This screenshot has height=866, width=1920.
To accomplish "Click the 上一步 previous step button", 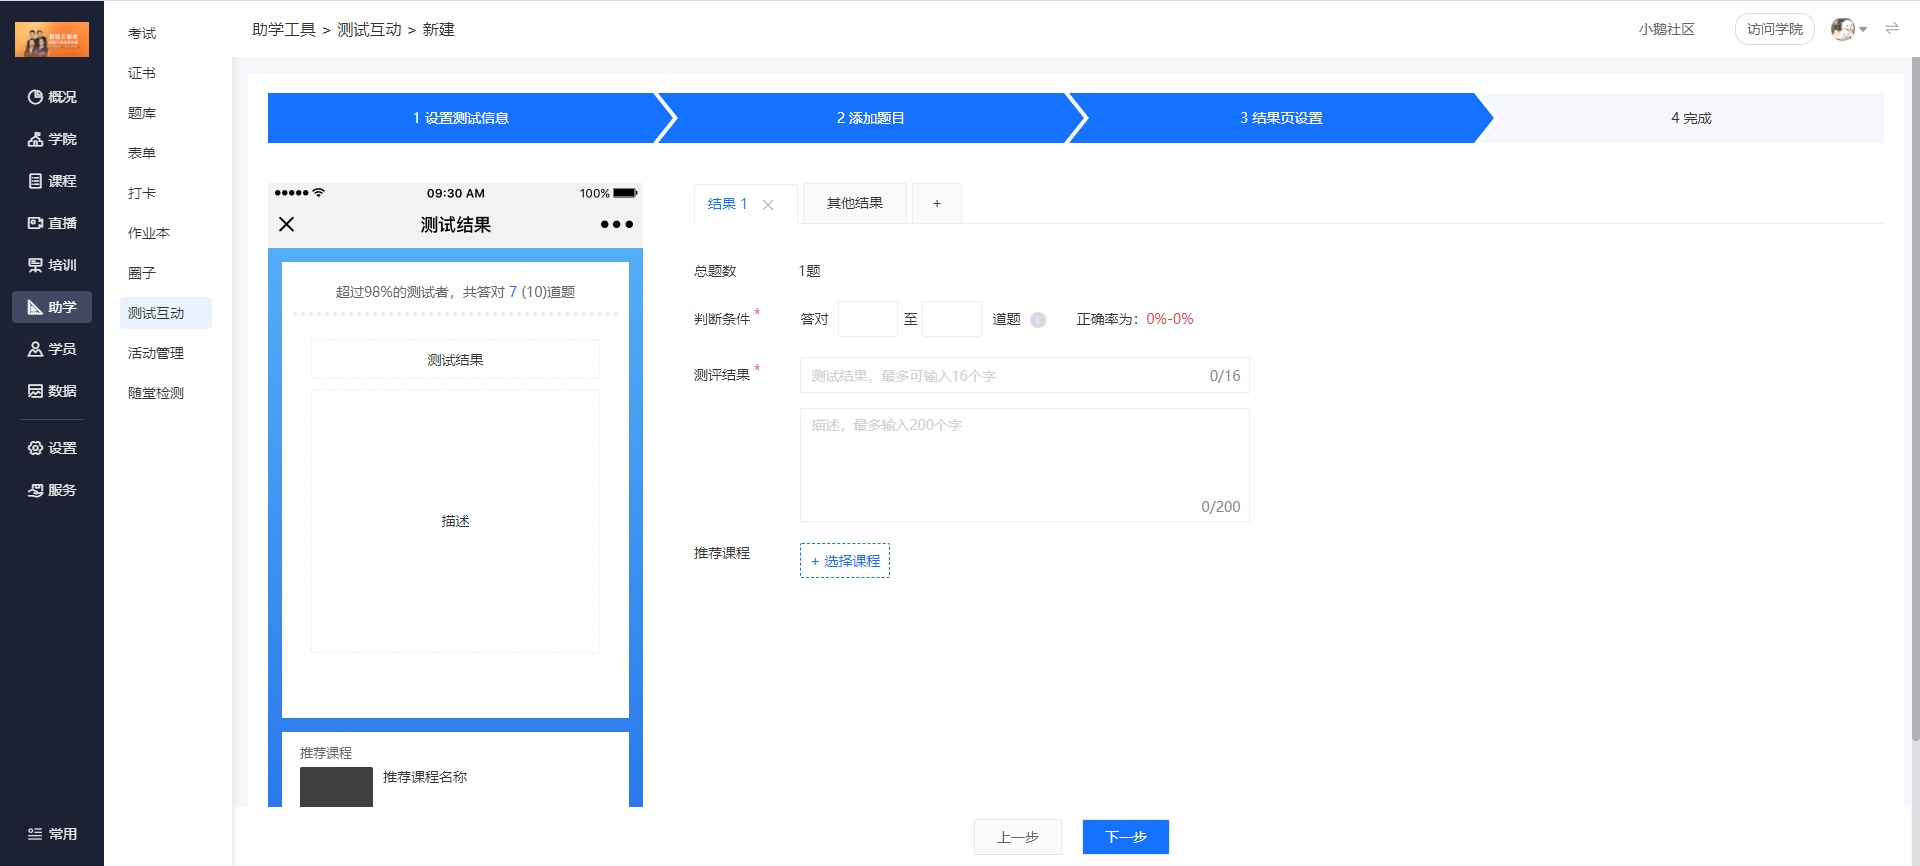I will [x=1017, y=837].
